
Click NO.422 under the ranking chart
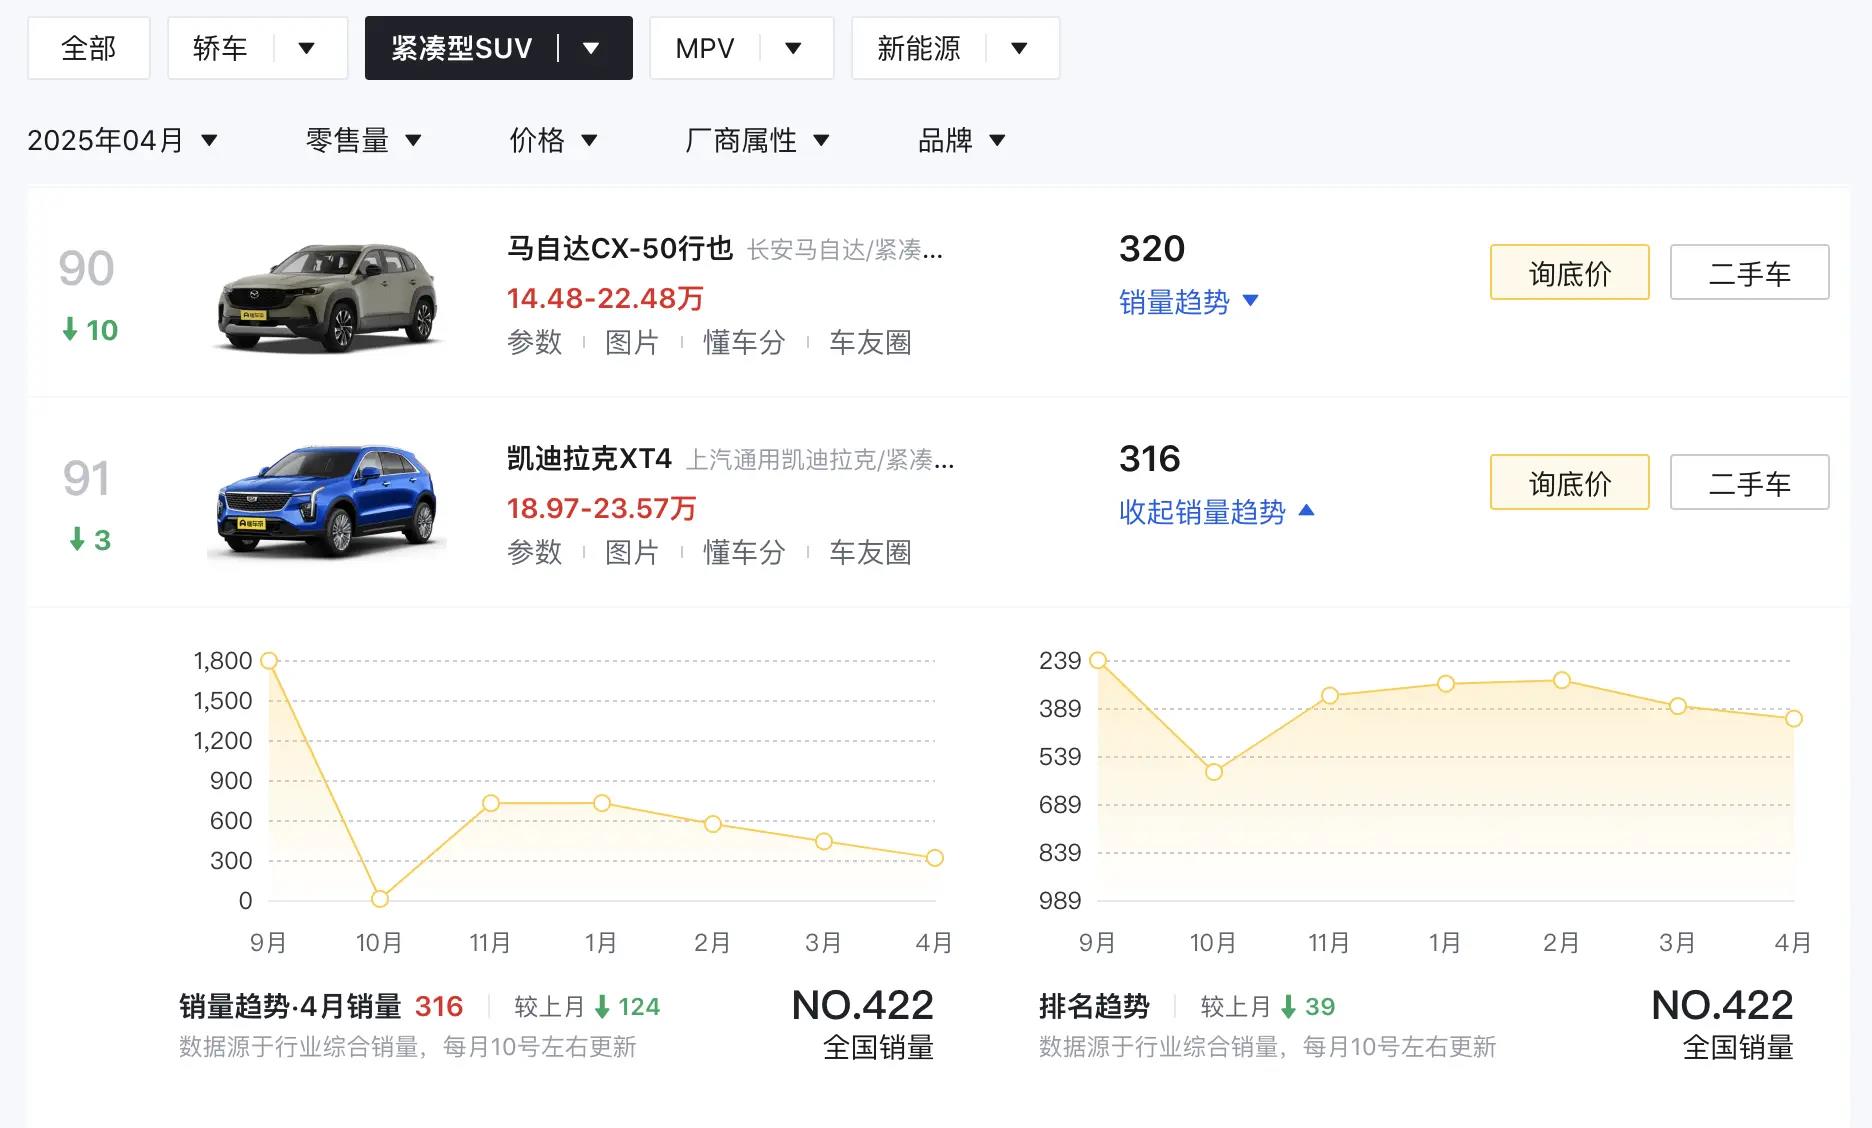[1723, 1005]
